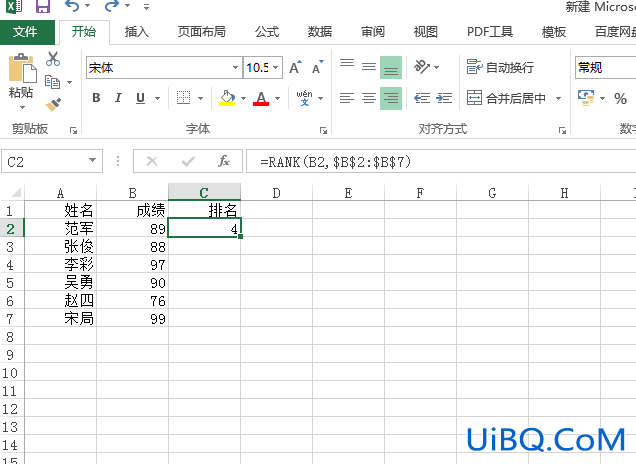Viewport: 636px width, 464px height.
Task: Center cell text horizontally
Action: 369,98
